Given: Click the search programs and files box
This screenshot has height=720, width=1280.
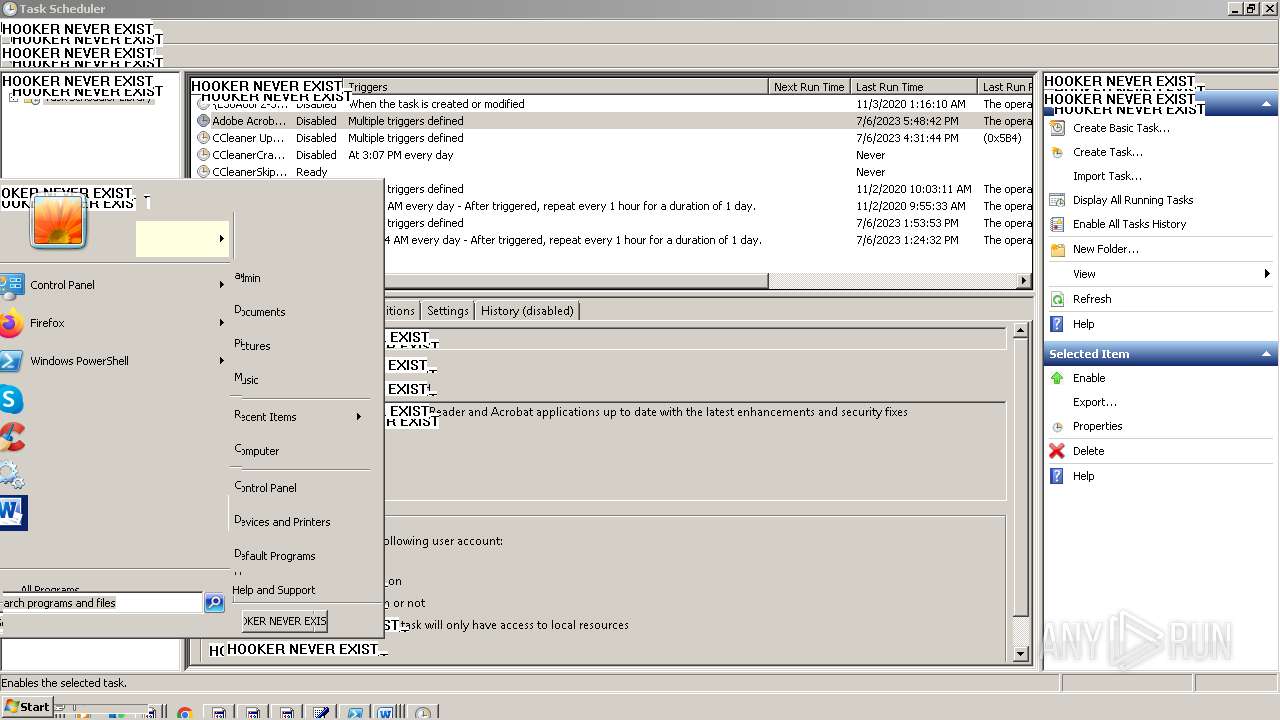Looking at the screenshot, I should (x=101, y=603).
